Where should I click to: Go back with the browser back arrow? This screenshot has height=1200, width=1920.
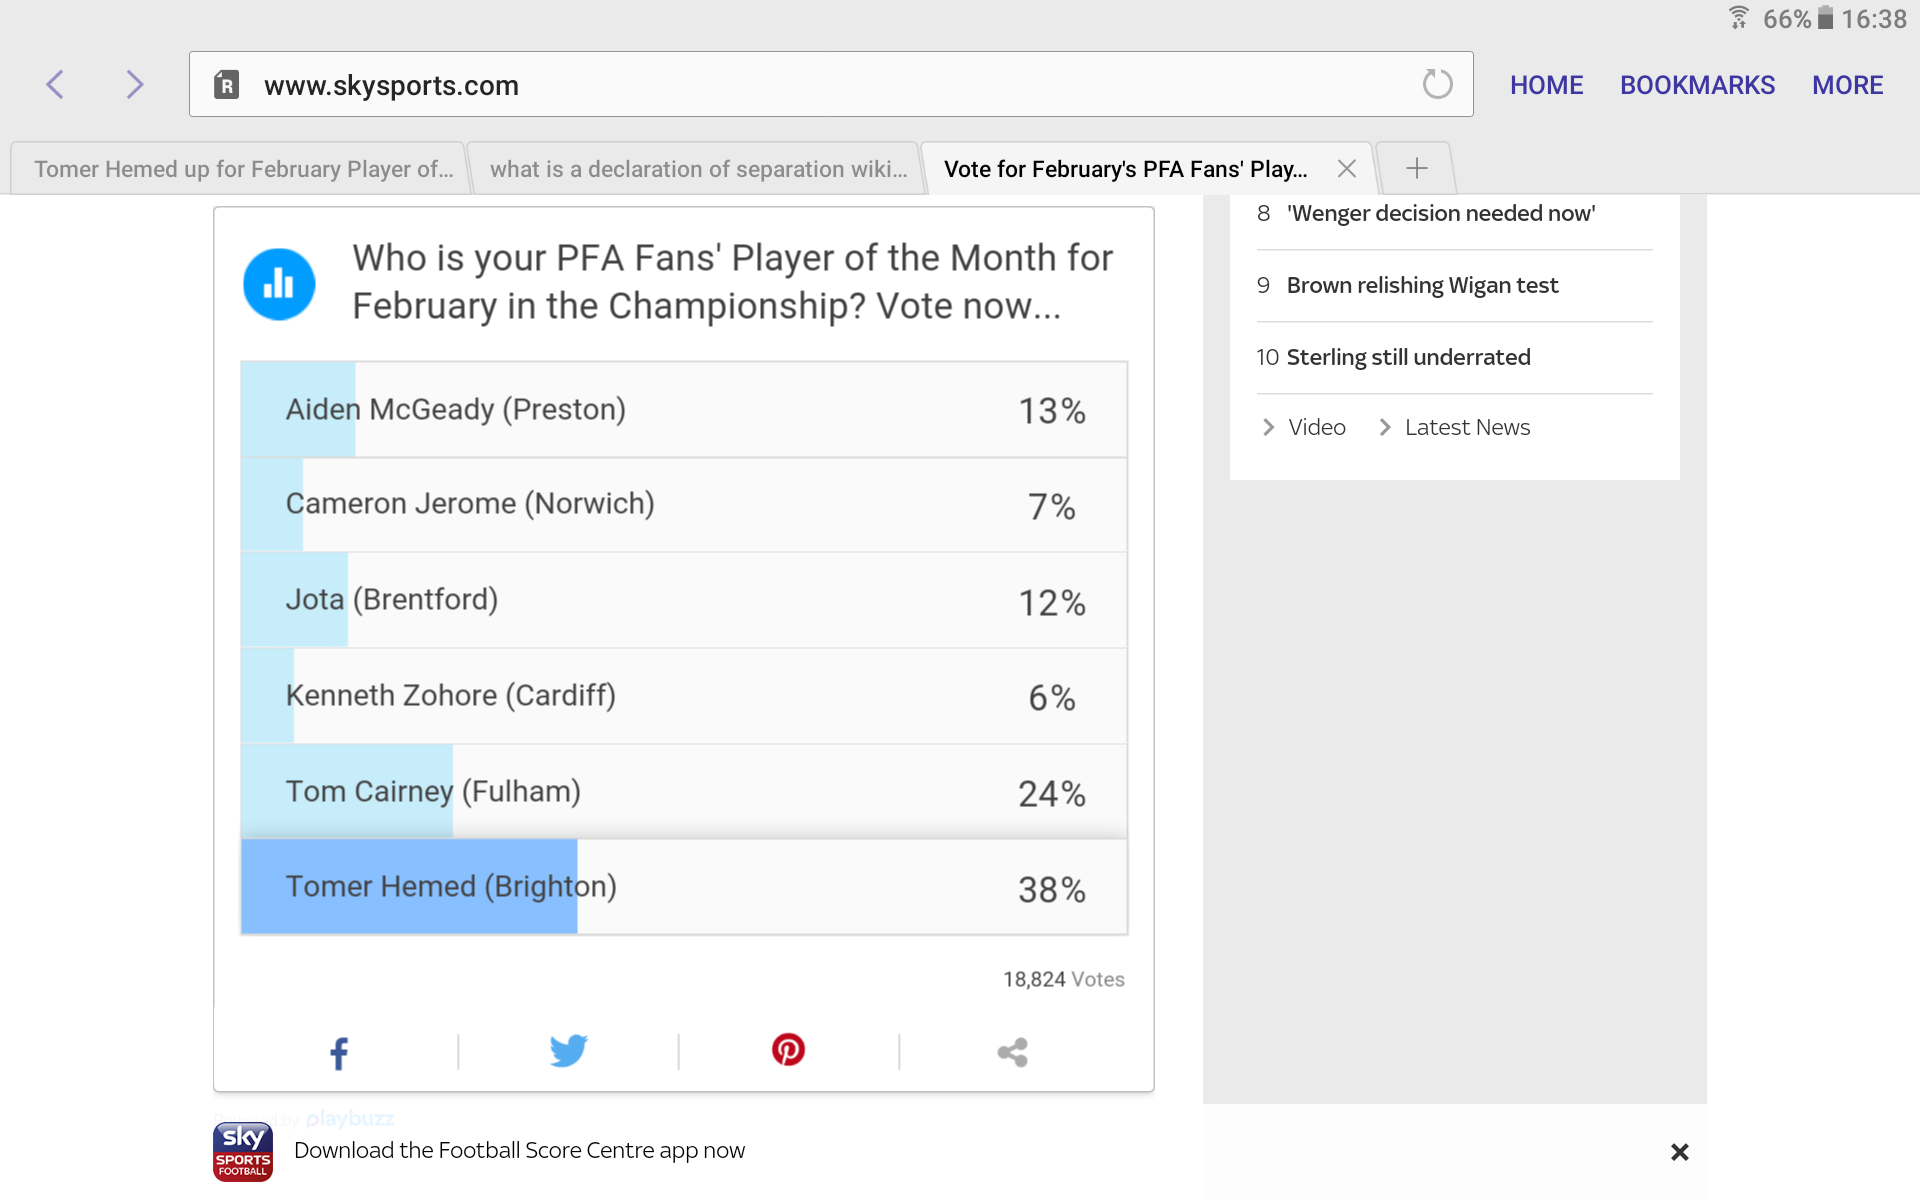tap(55, 85)
